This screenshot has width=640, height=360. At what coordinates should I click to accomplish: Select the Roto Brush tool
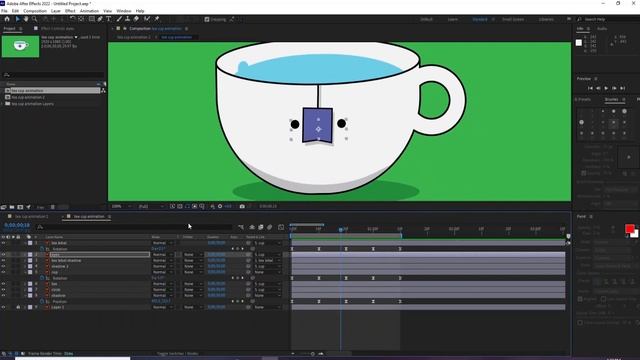tap(147, 19)
